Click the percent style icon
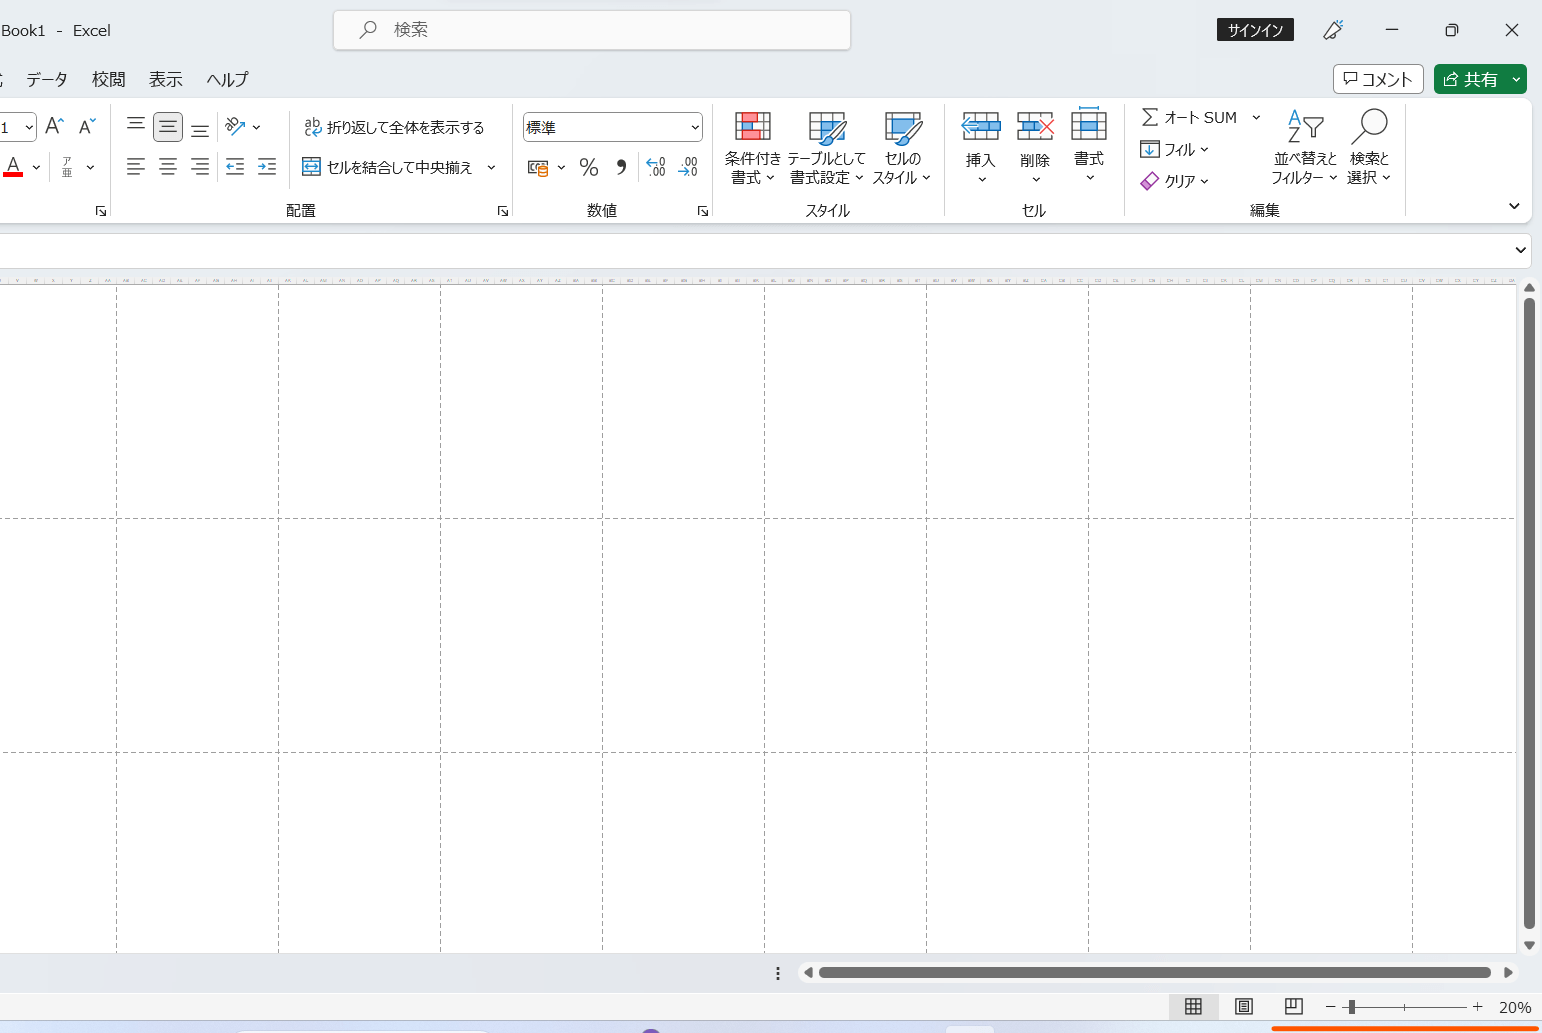The width and height of the screenshot is (1542, 1033). tap(589, 167)
